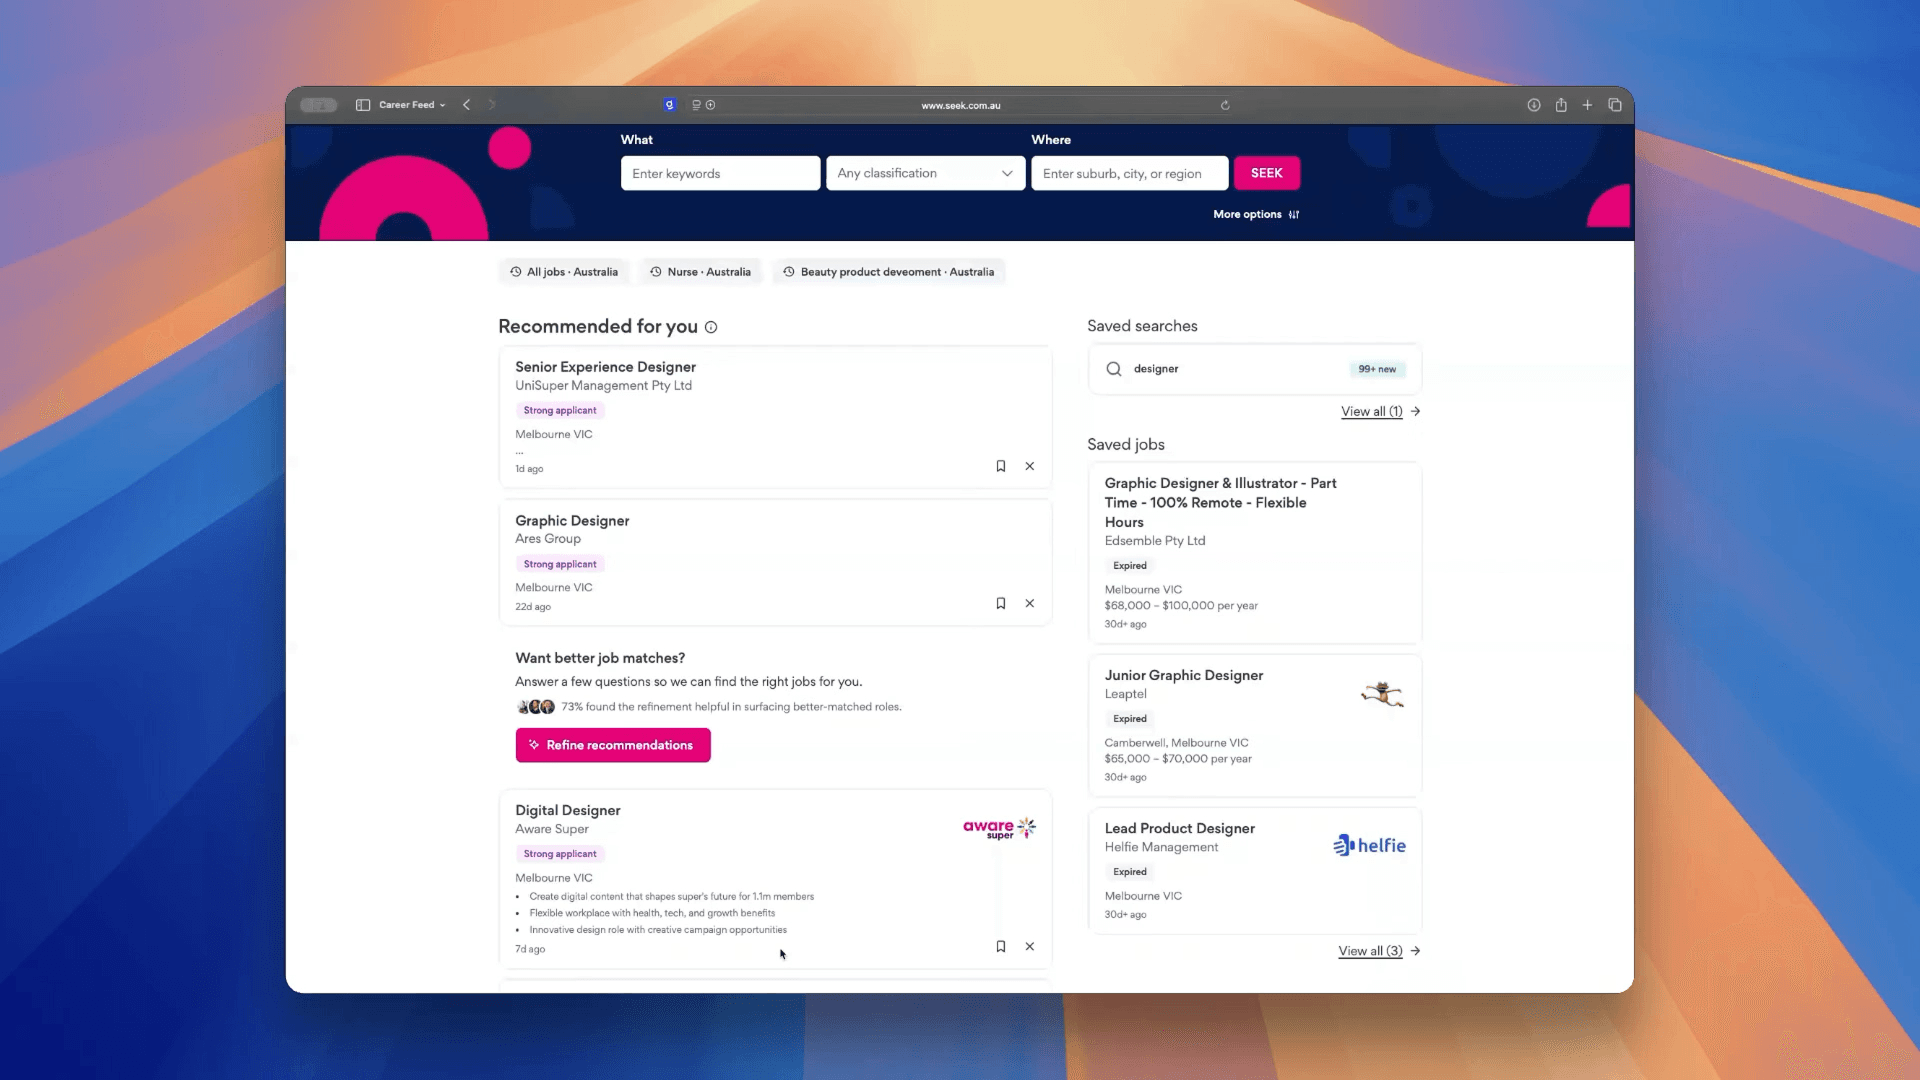The height and width of the screenshot is (1080, 1920).
Task: Click the Want better job matches? heading
Action: coord(600,658)
